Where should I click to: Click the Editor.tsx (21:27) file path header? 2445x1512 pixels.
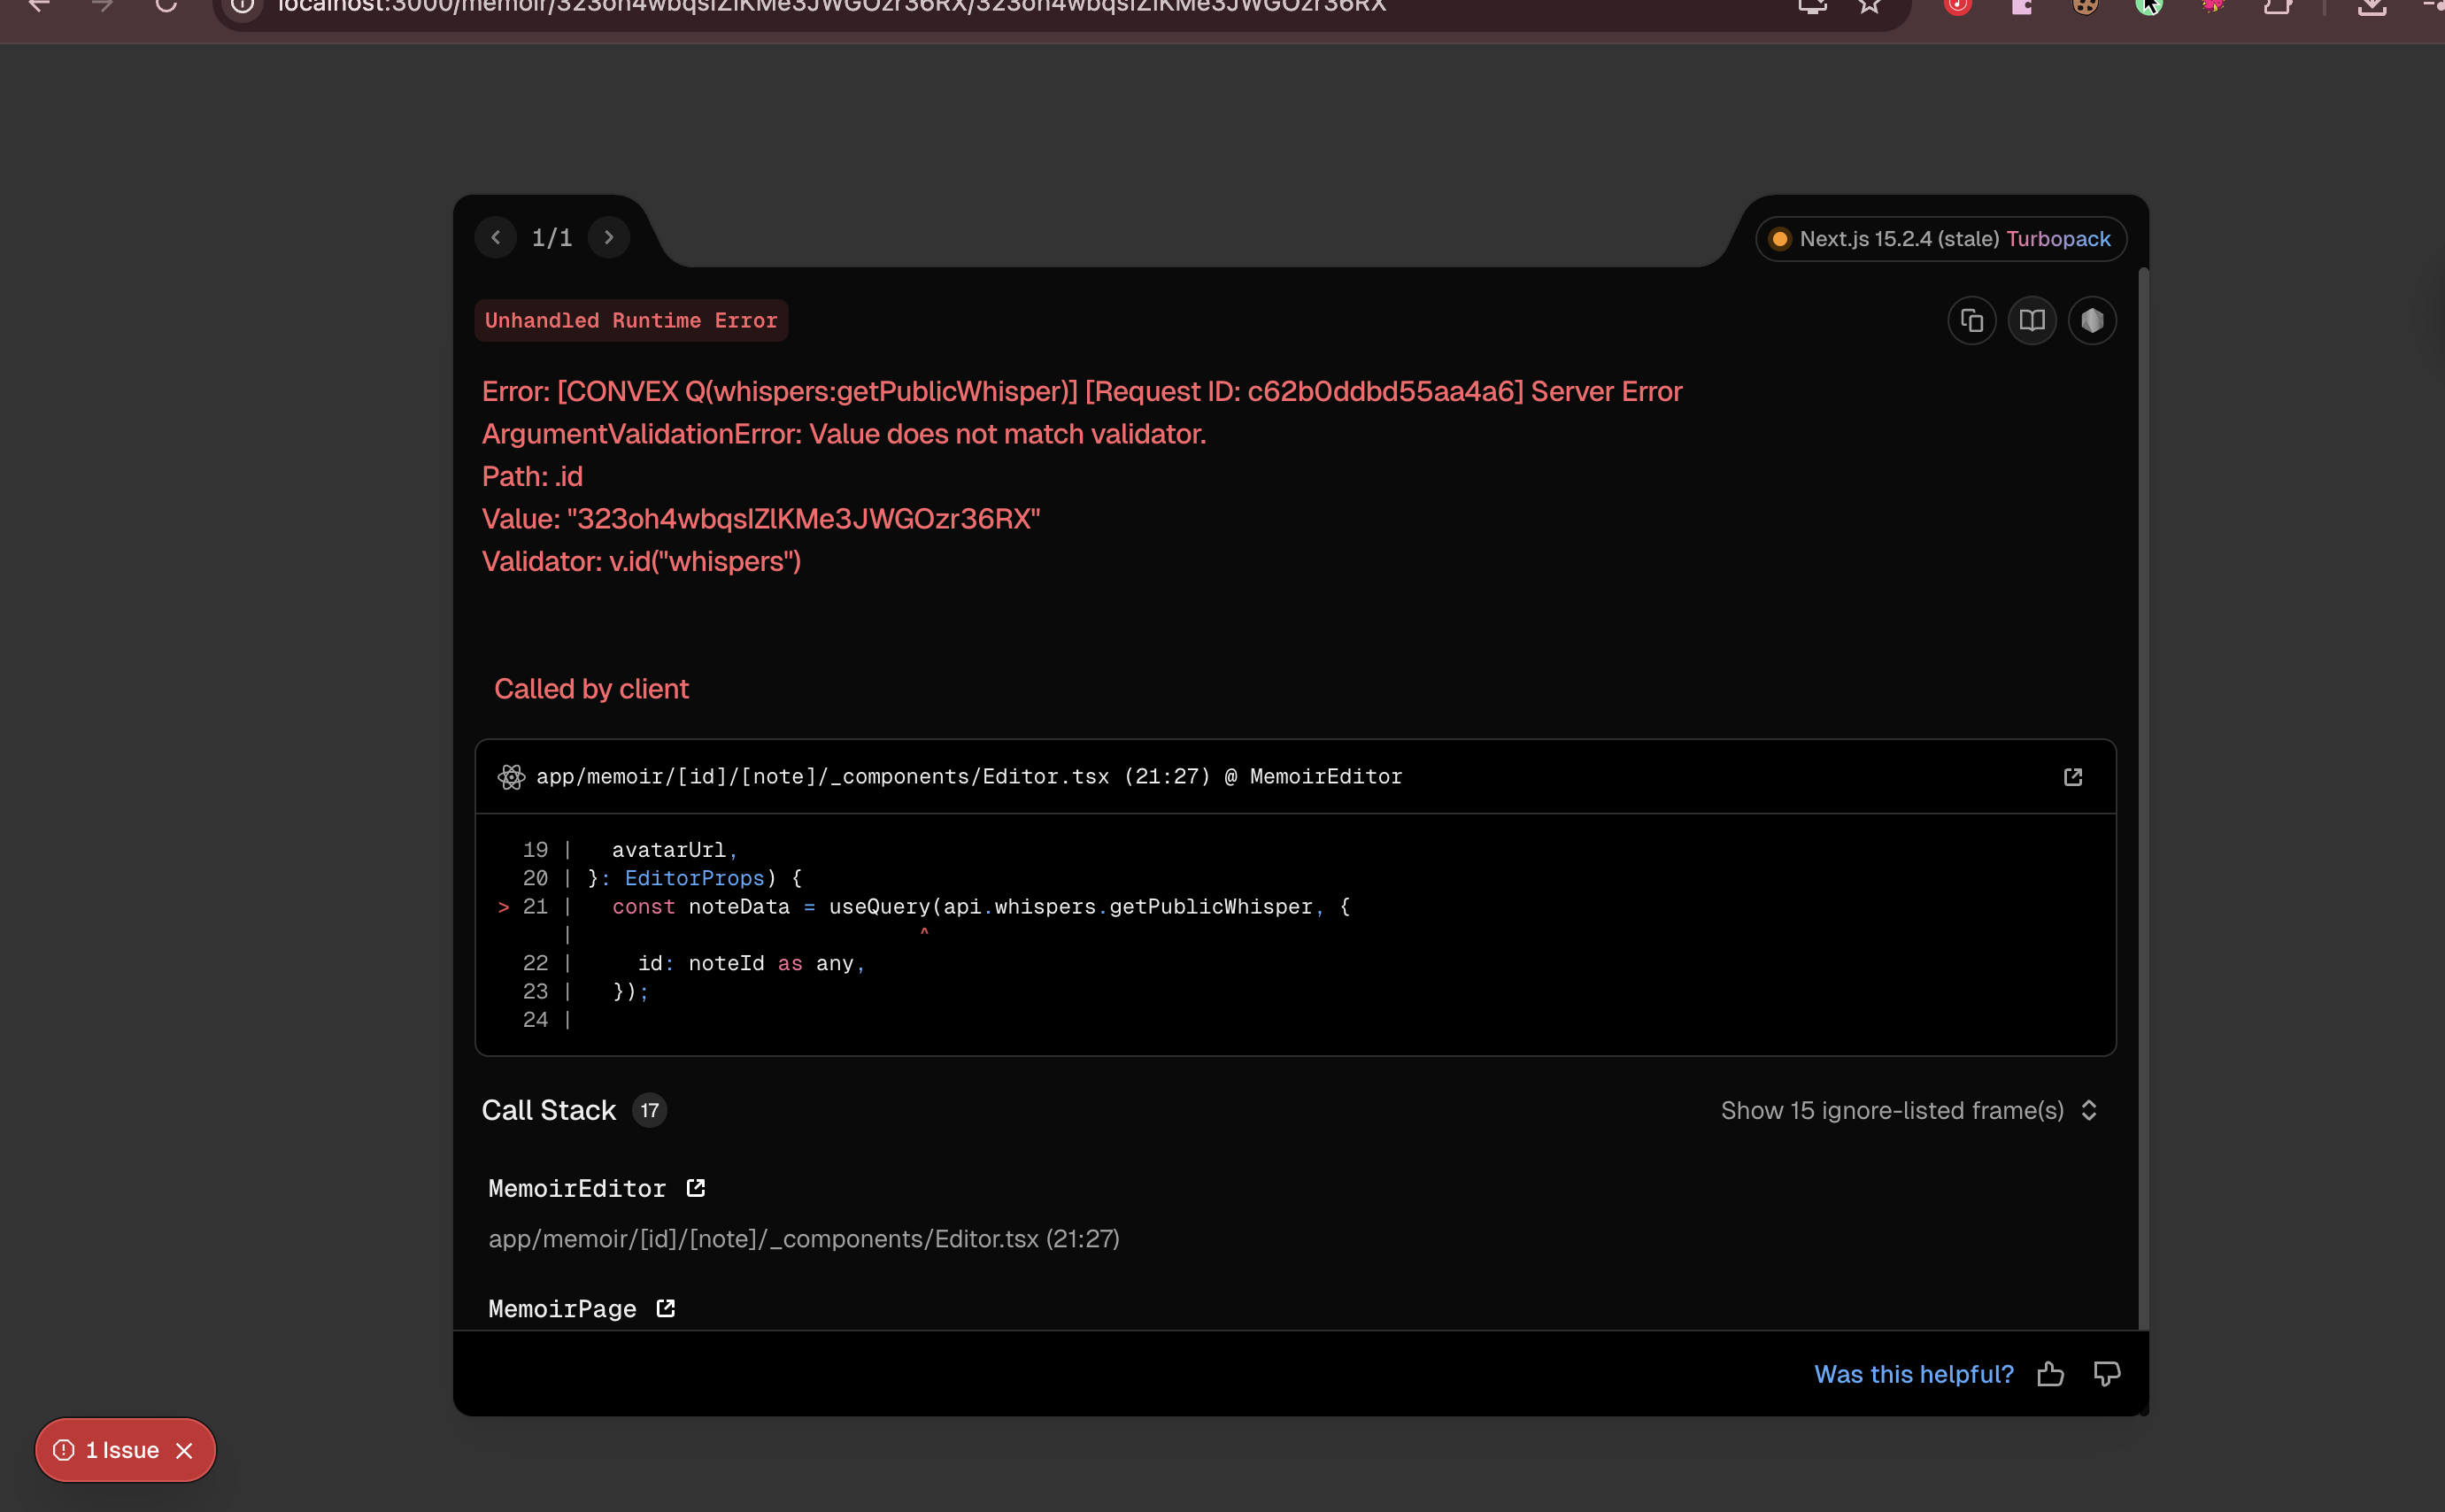click(969, 777)
